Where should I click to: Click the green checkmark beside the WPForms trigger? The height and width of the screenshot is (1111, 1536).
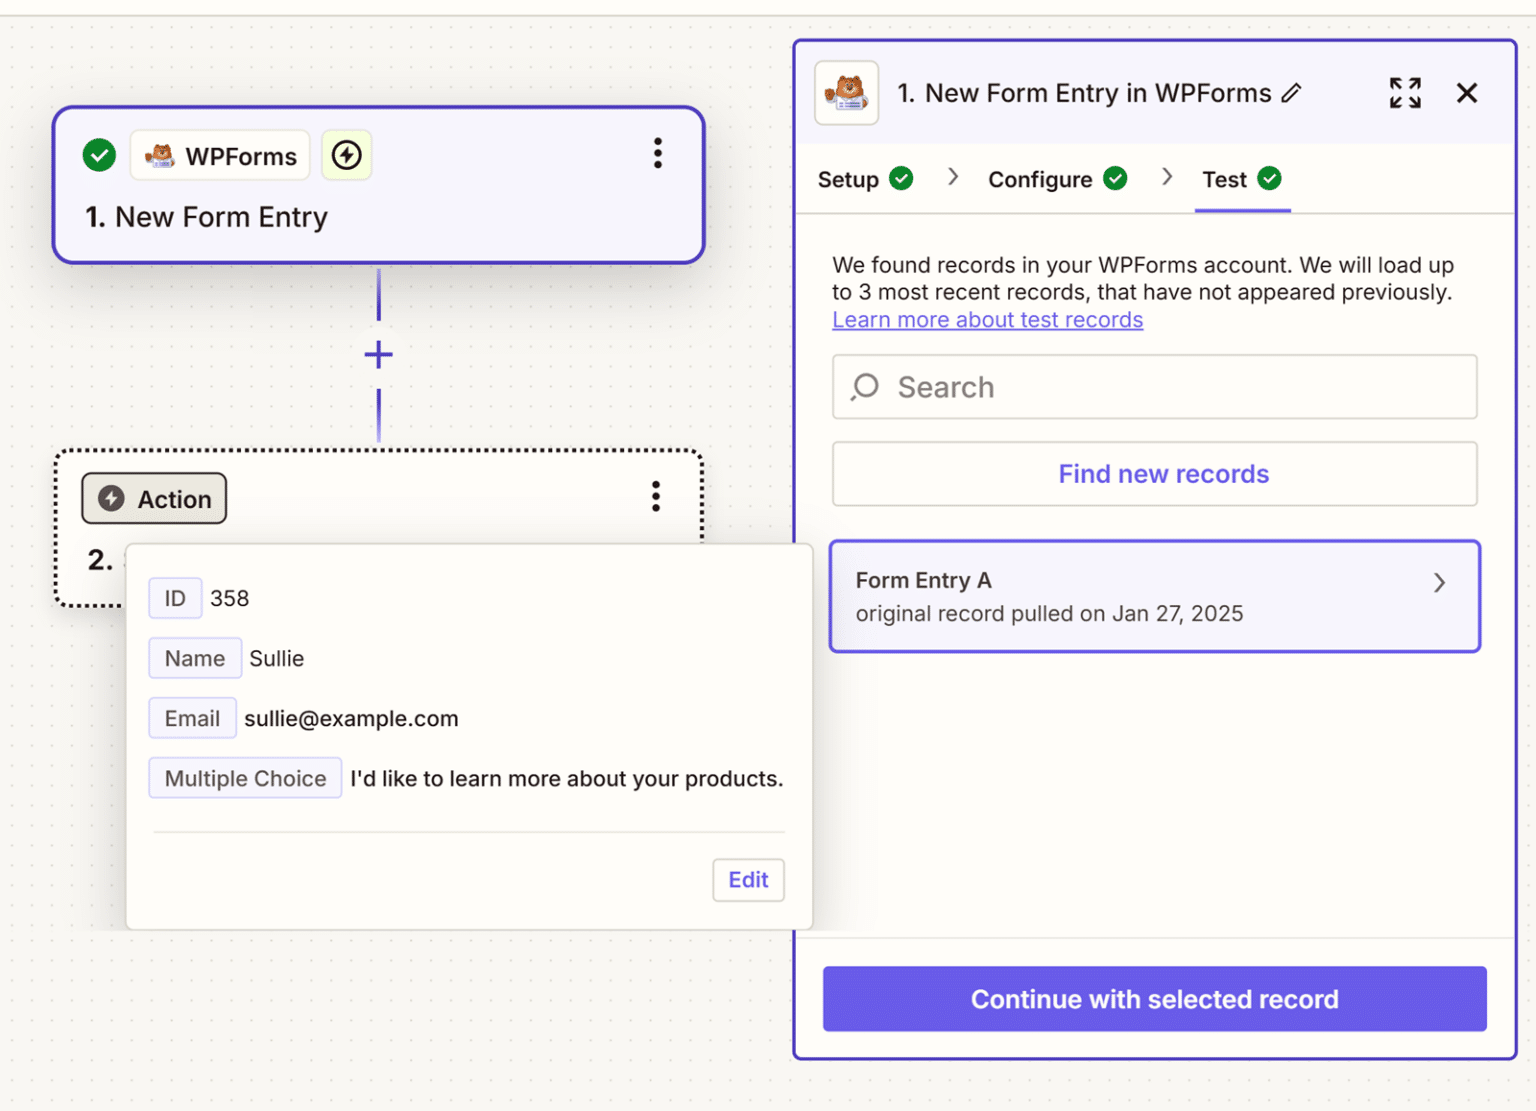coord(98,155)
